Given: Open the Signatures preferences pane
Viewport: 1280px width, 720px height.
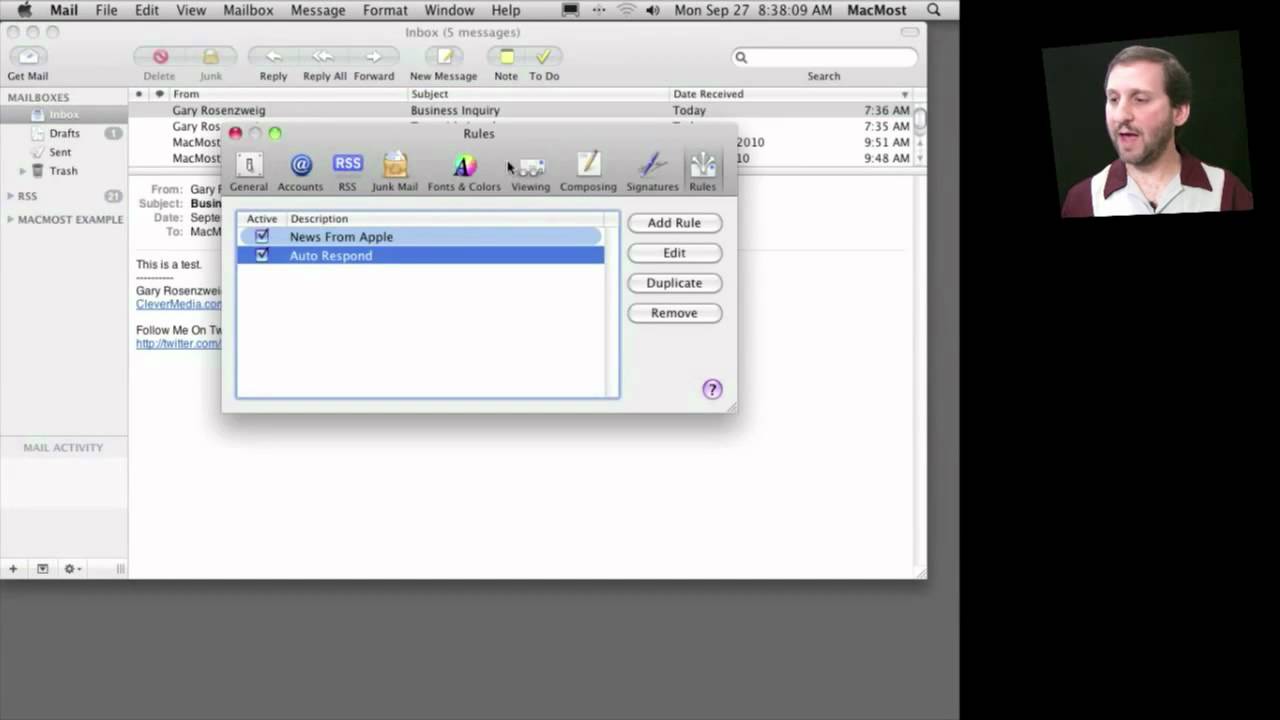Looking at the screenshot, I should (x=652, y=172).
